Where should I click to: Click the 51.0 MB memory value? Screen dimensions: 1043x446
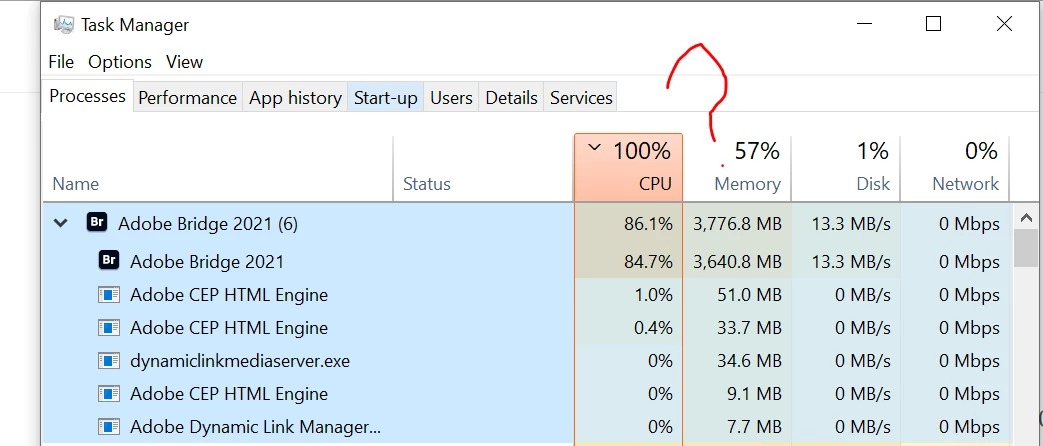tap(748, 295)
